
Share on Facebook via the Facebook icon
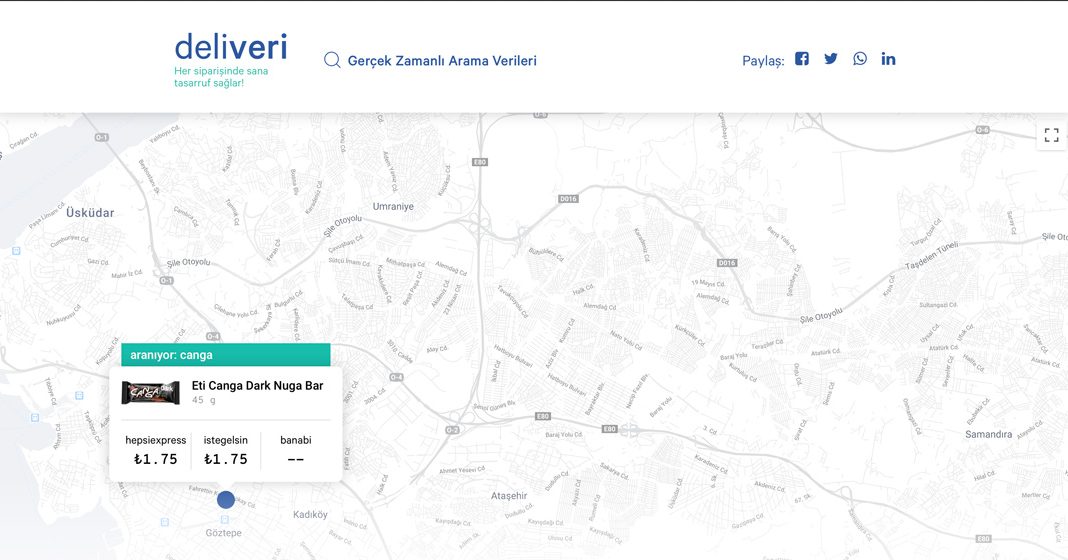tap(802, 59)
